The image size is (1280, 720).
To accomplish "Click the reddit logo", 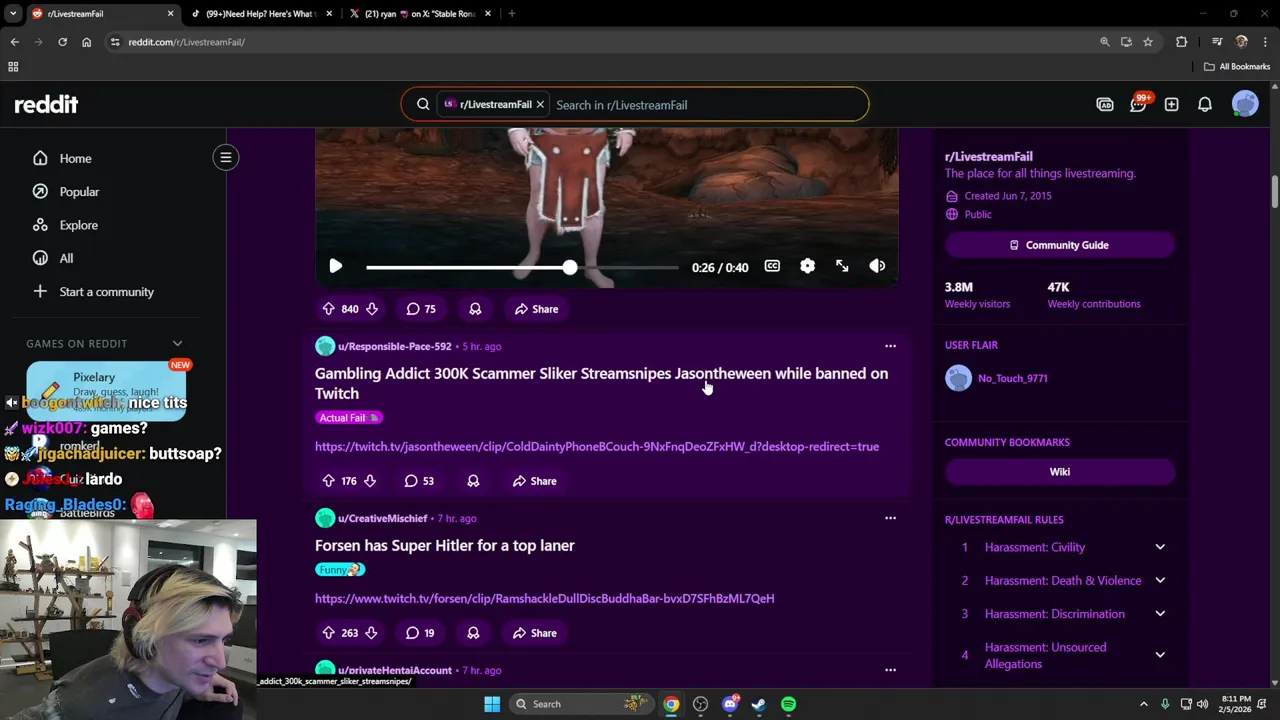I will pos(46,104).
